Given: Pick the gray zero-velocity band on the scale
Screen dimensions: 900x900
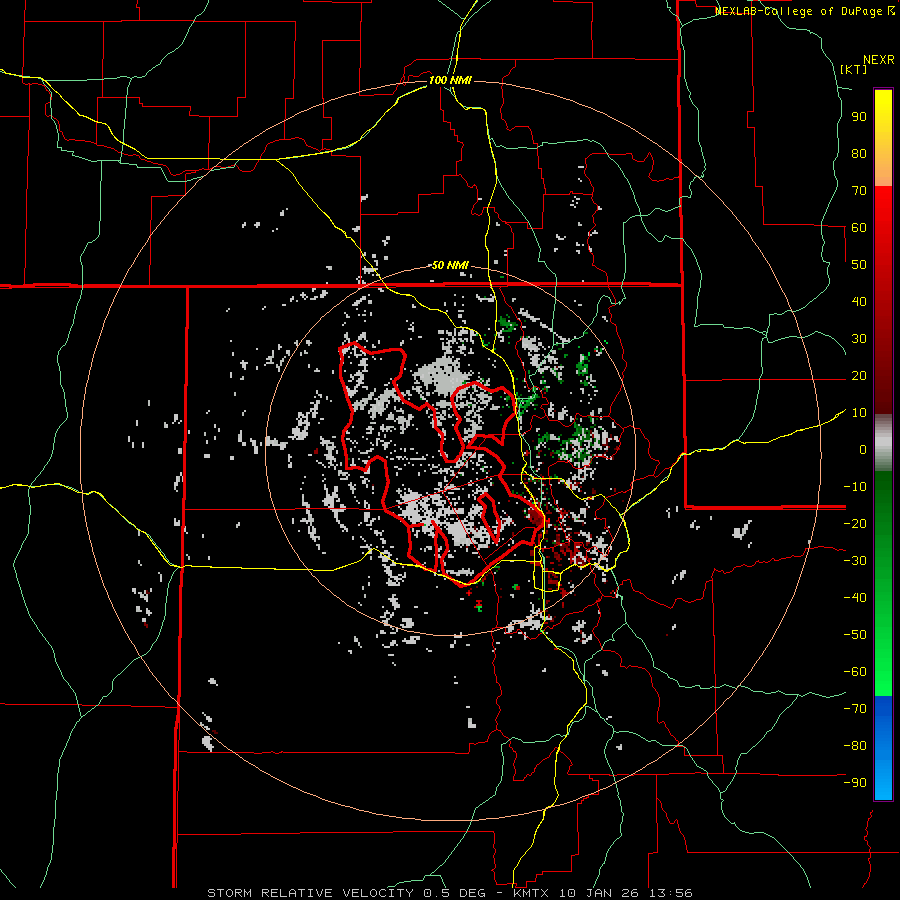Looking at the screenshot, I should [x=883, y=443].
